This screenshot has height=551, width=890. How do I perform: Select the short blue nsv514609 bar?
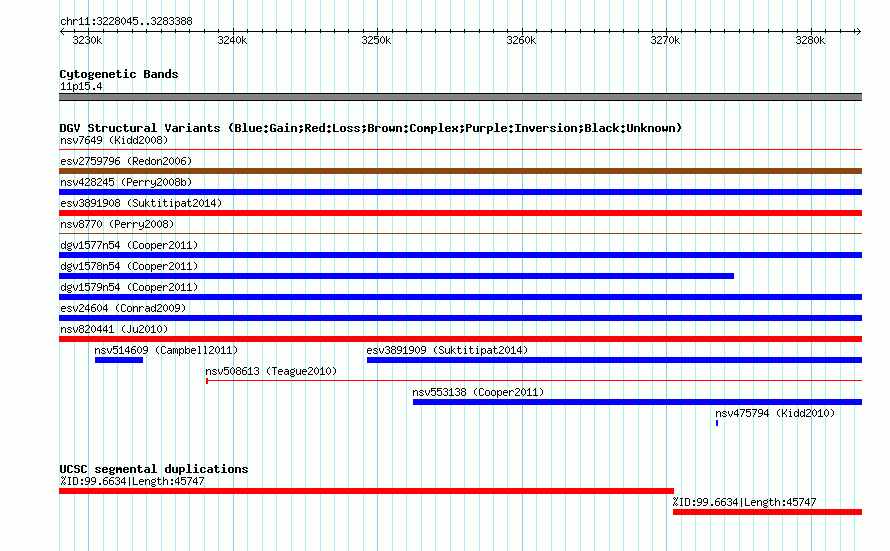pos(119,360)
